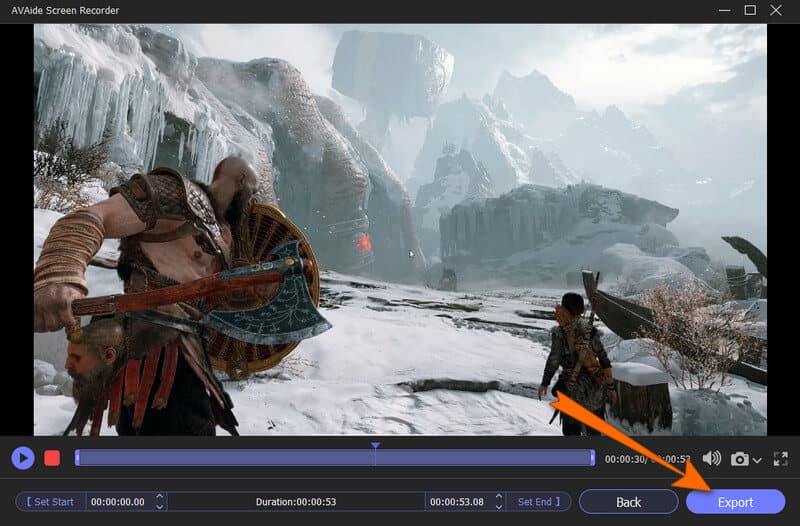Click the trim start handle on timeline
Image resolution: width=800 pixels, height=526 pixels.
(x=77, y=458)
